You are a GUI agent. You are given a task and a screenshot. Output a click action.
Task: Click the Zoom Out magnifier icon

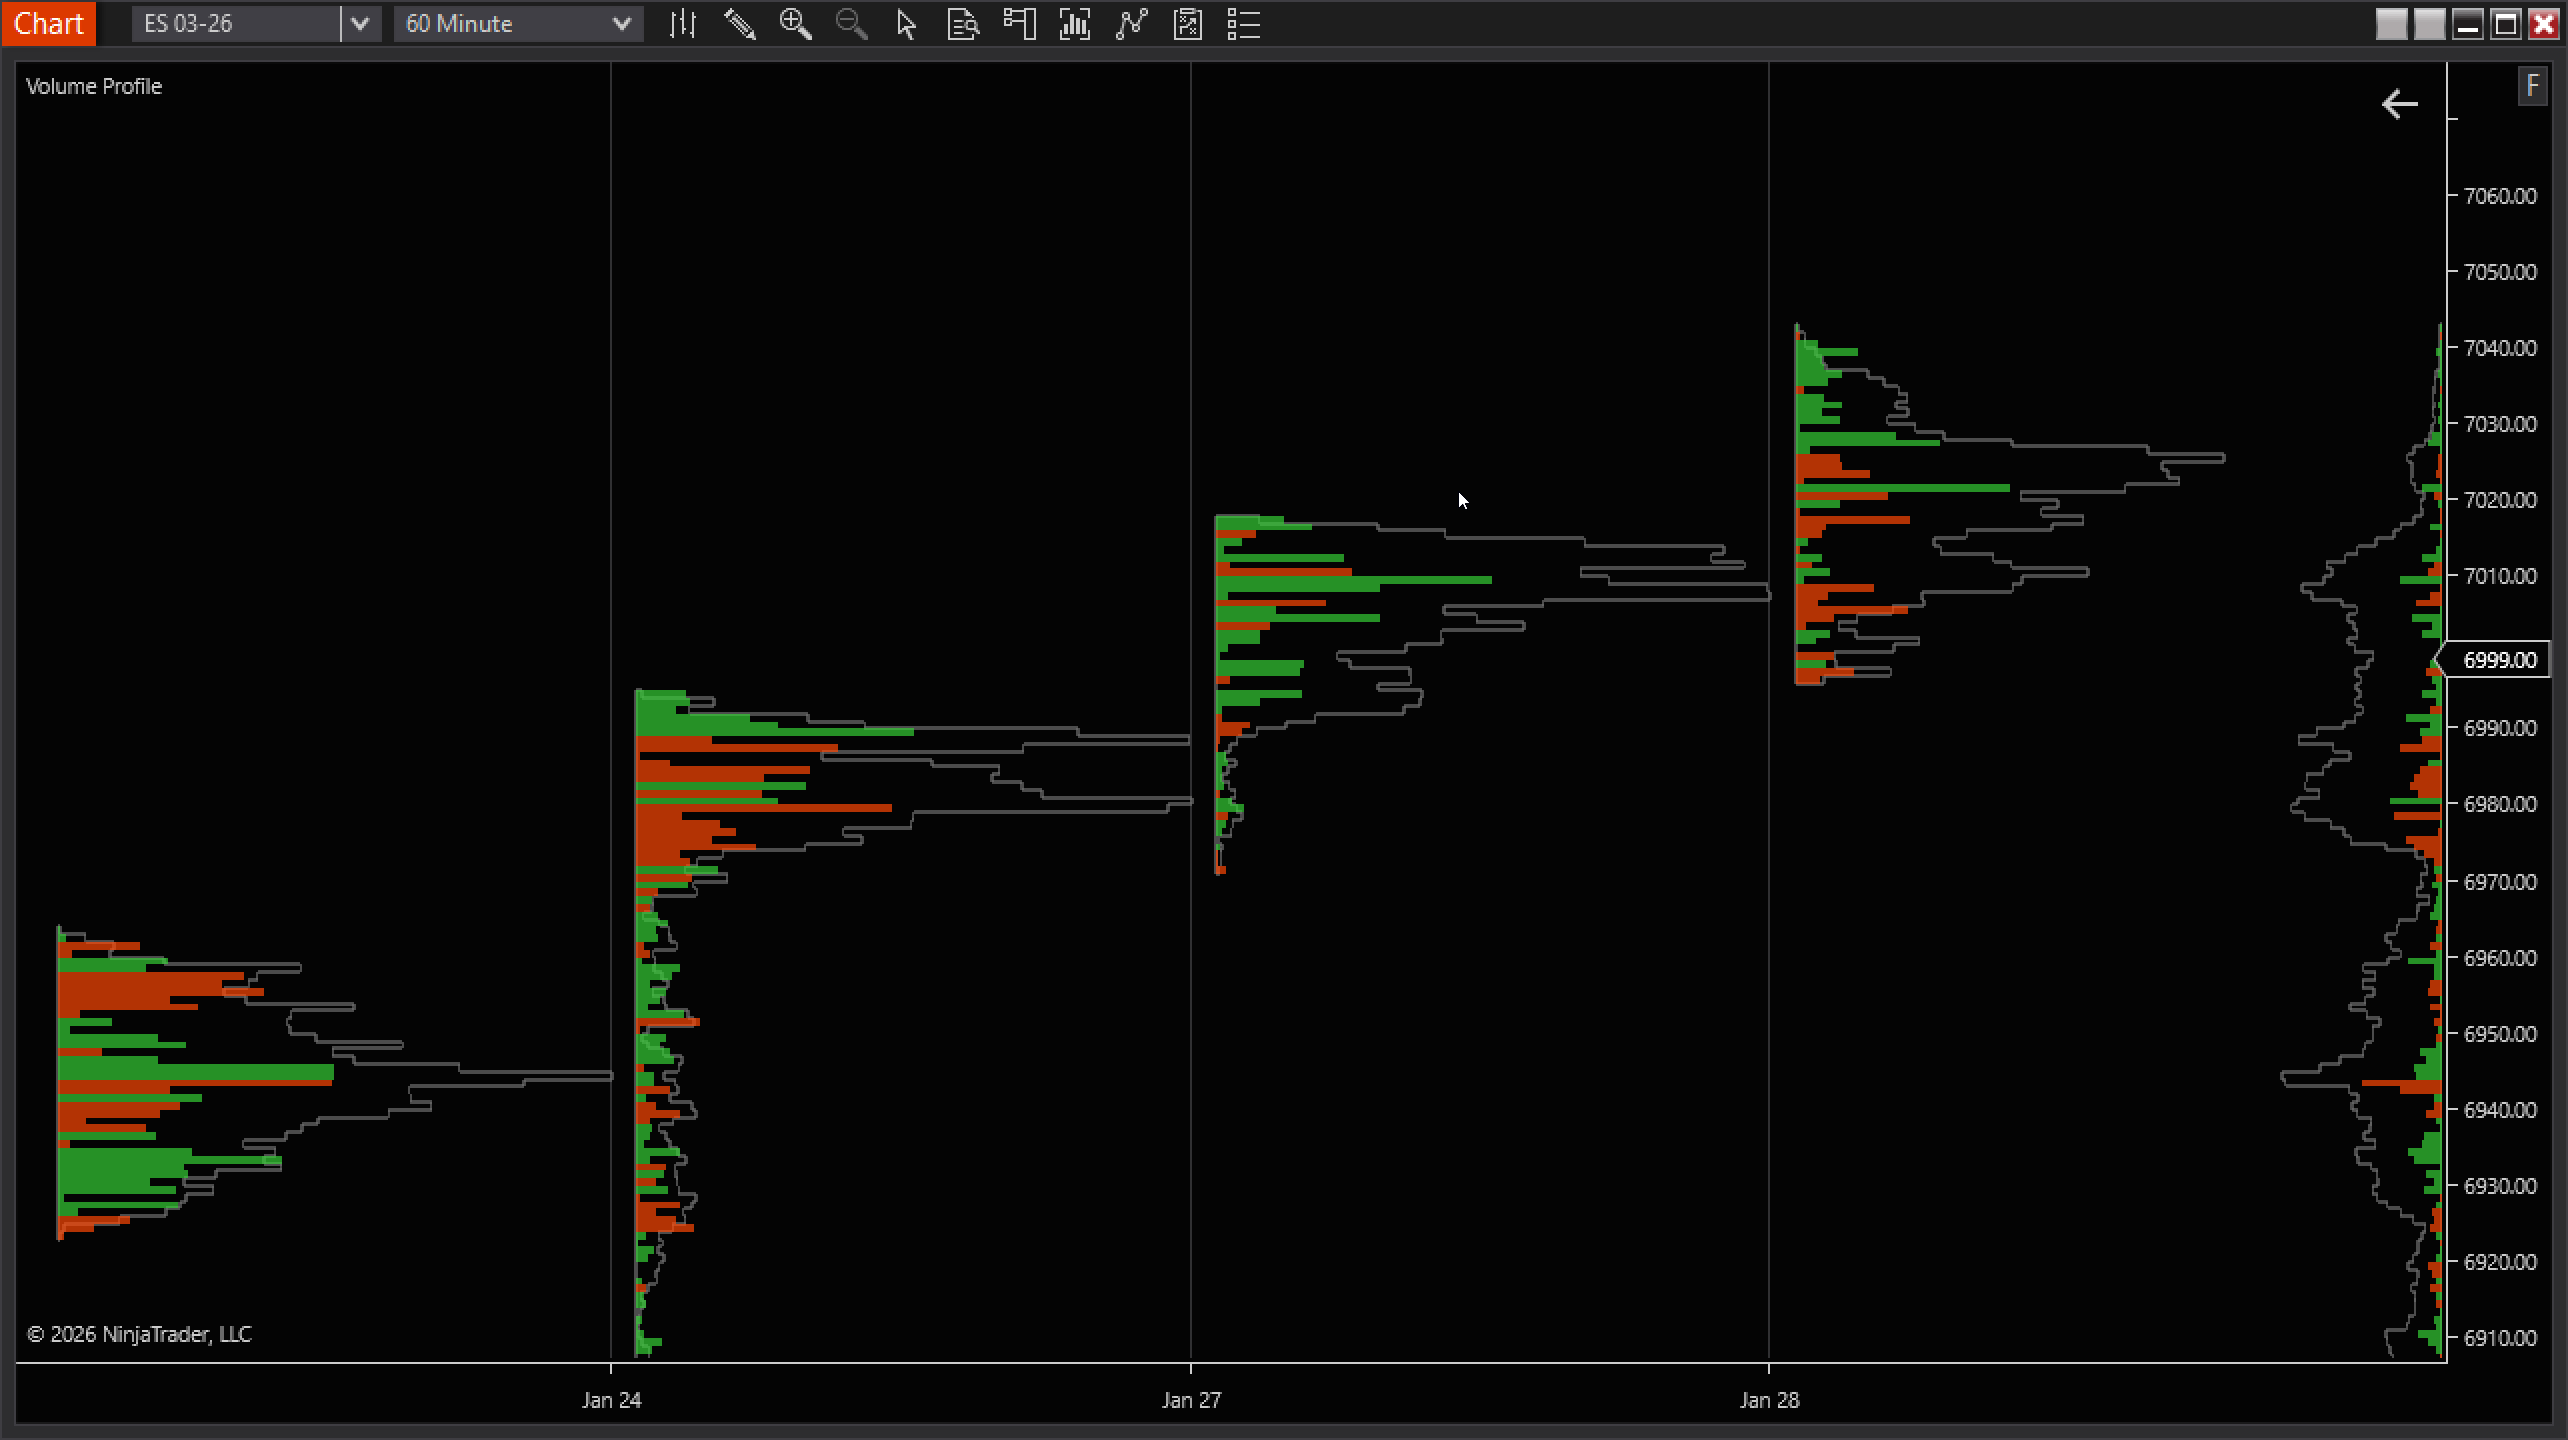(x=851, y=24)
